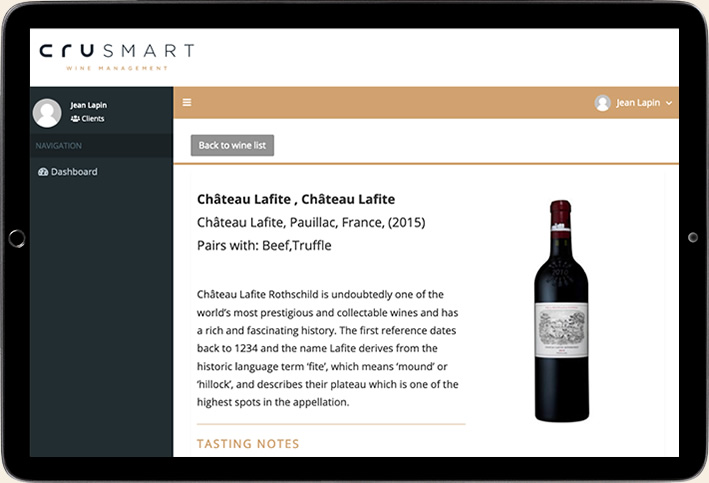Click the sidebar profile avatar
The height and width of the screenshot is (483, 709).
(47, 113)
